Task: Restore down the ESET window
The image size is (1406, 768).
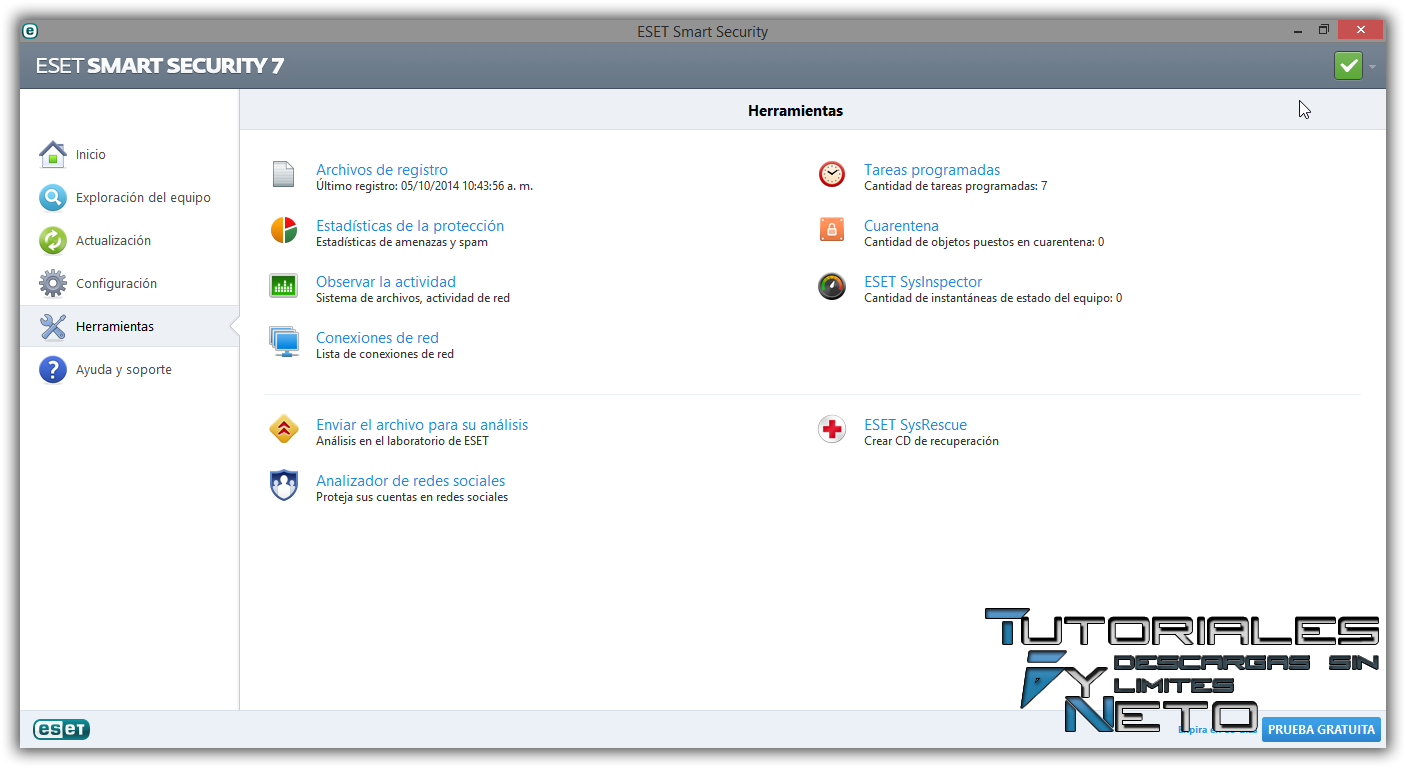Action: click(x=1323, y=30)
